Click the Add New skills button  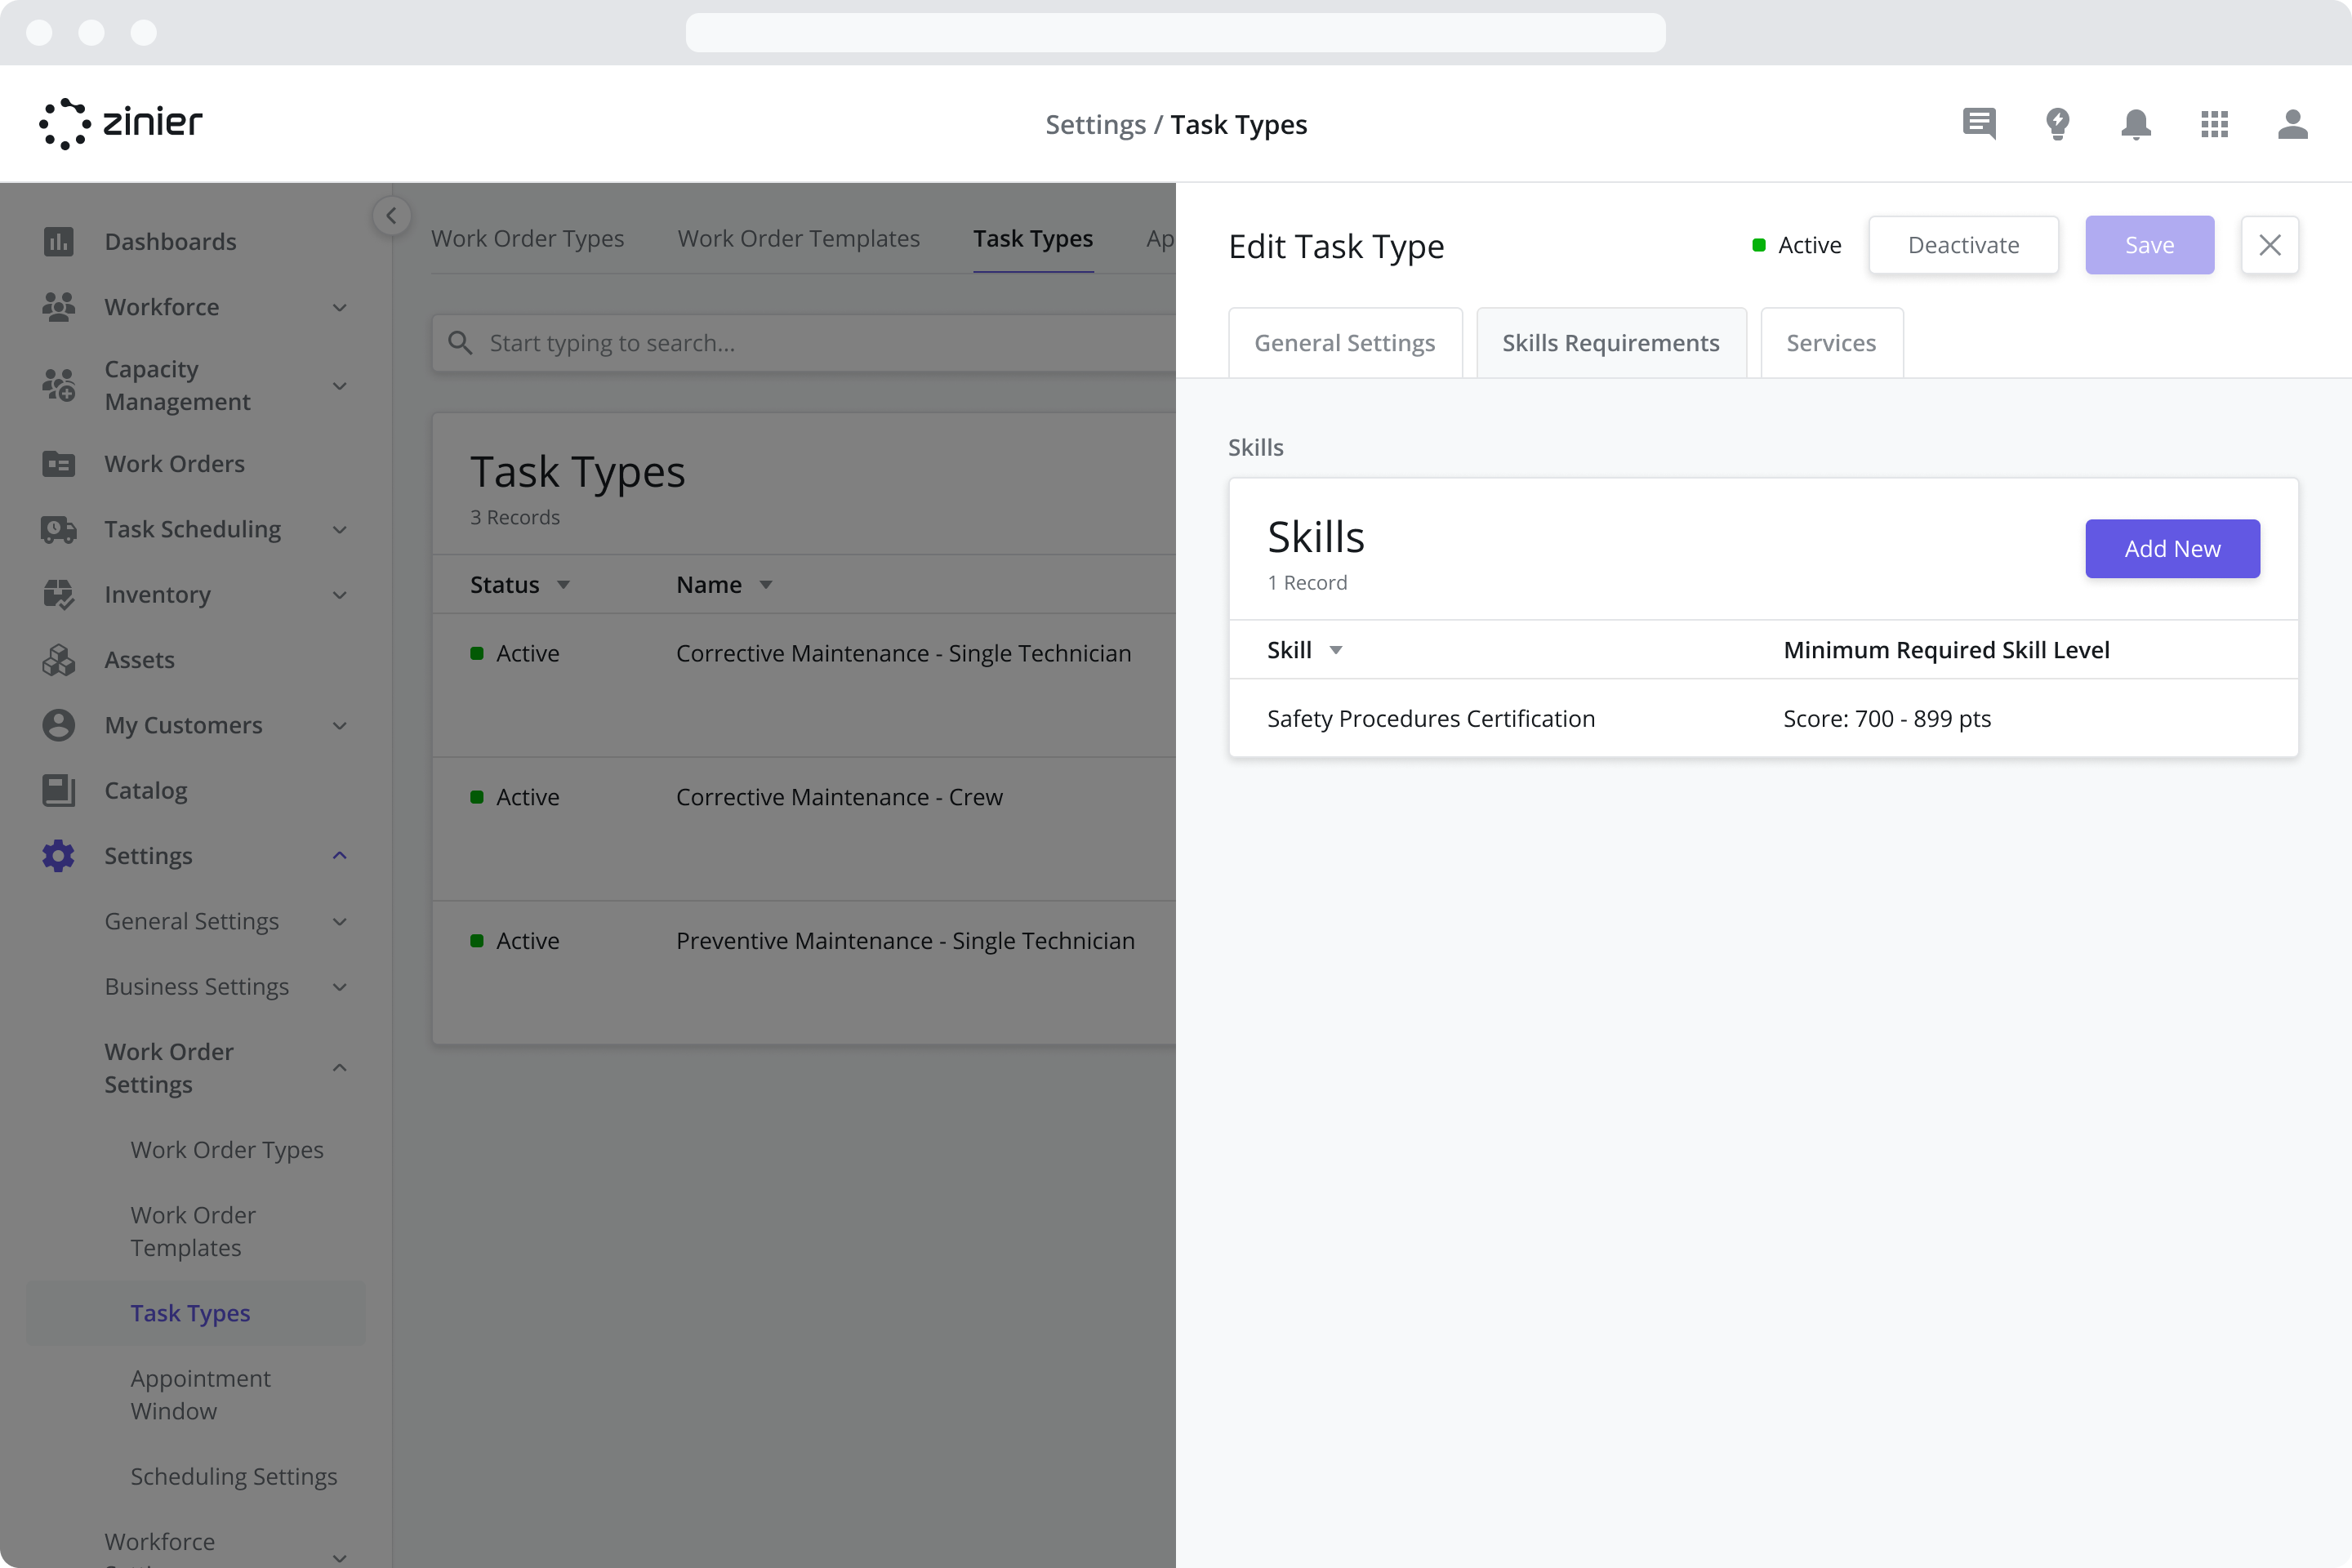click(2172, 549)
